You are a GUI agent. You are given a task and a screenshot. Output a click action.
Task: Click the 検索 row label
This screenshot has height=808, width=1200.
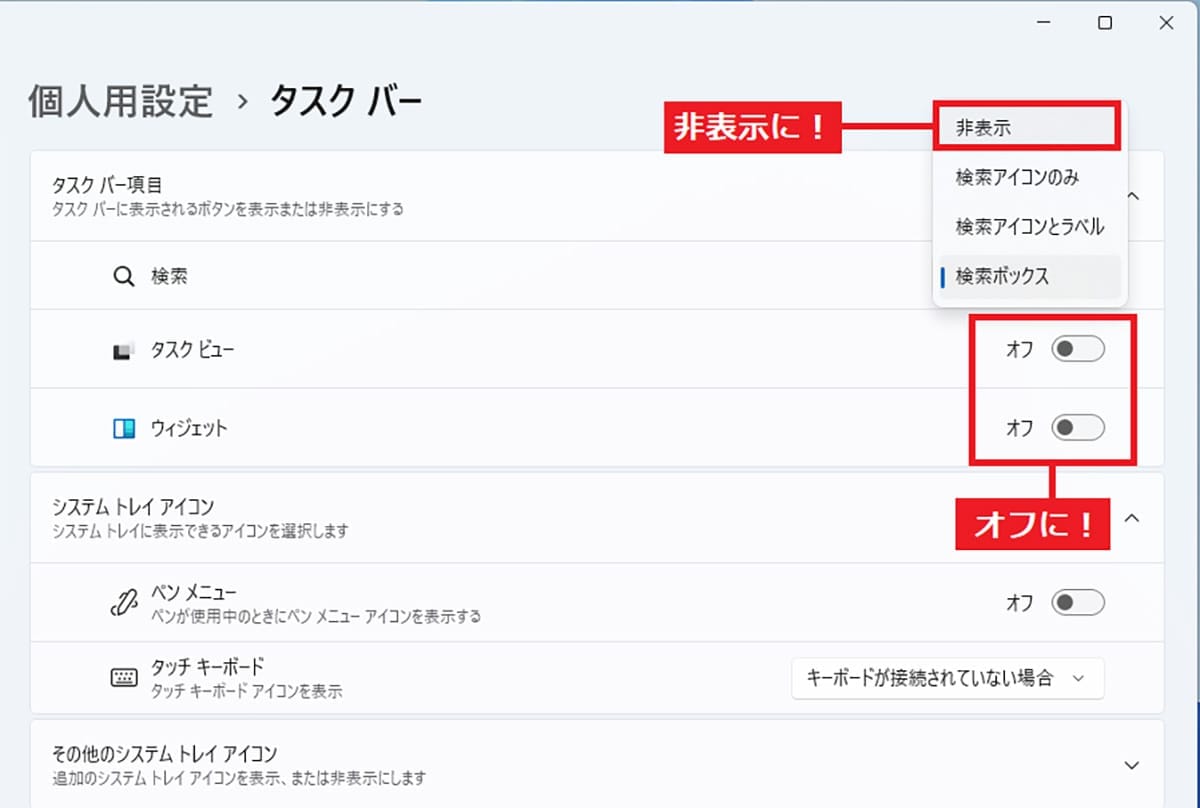169,277
